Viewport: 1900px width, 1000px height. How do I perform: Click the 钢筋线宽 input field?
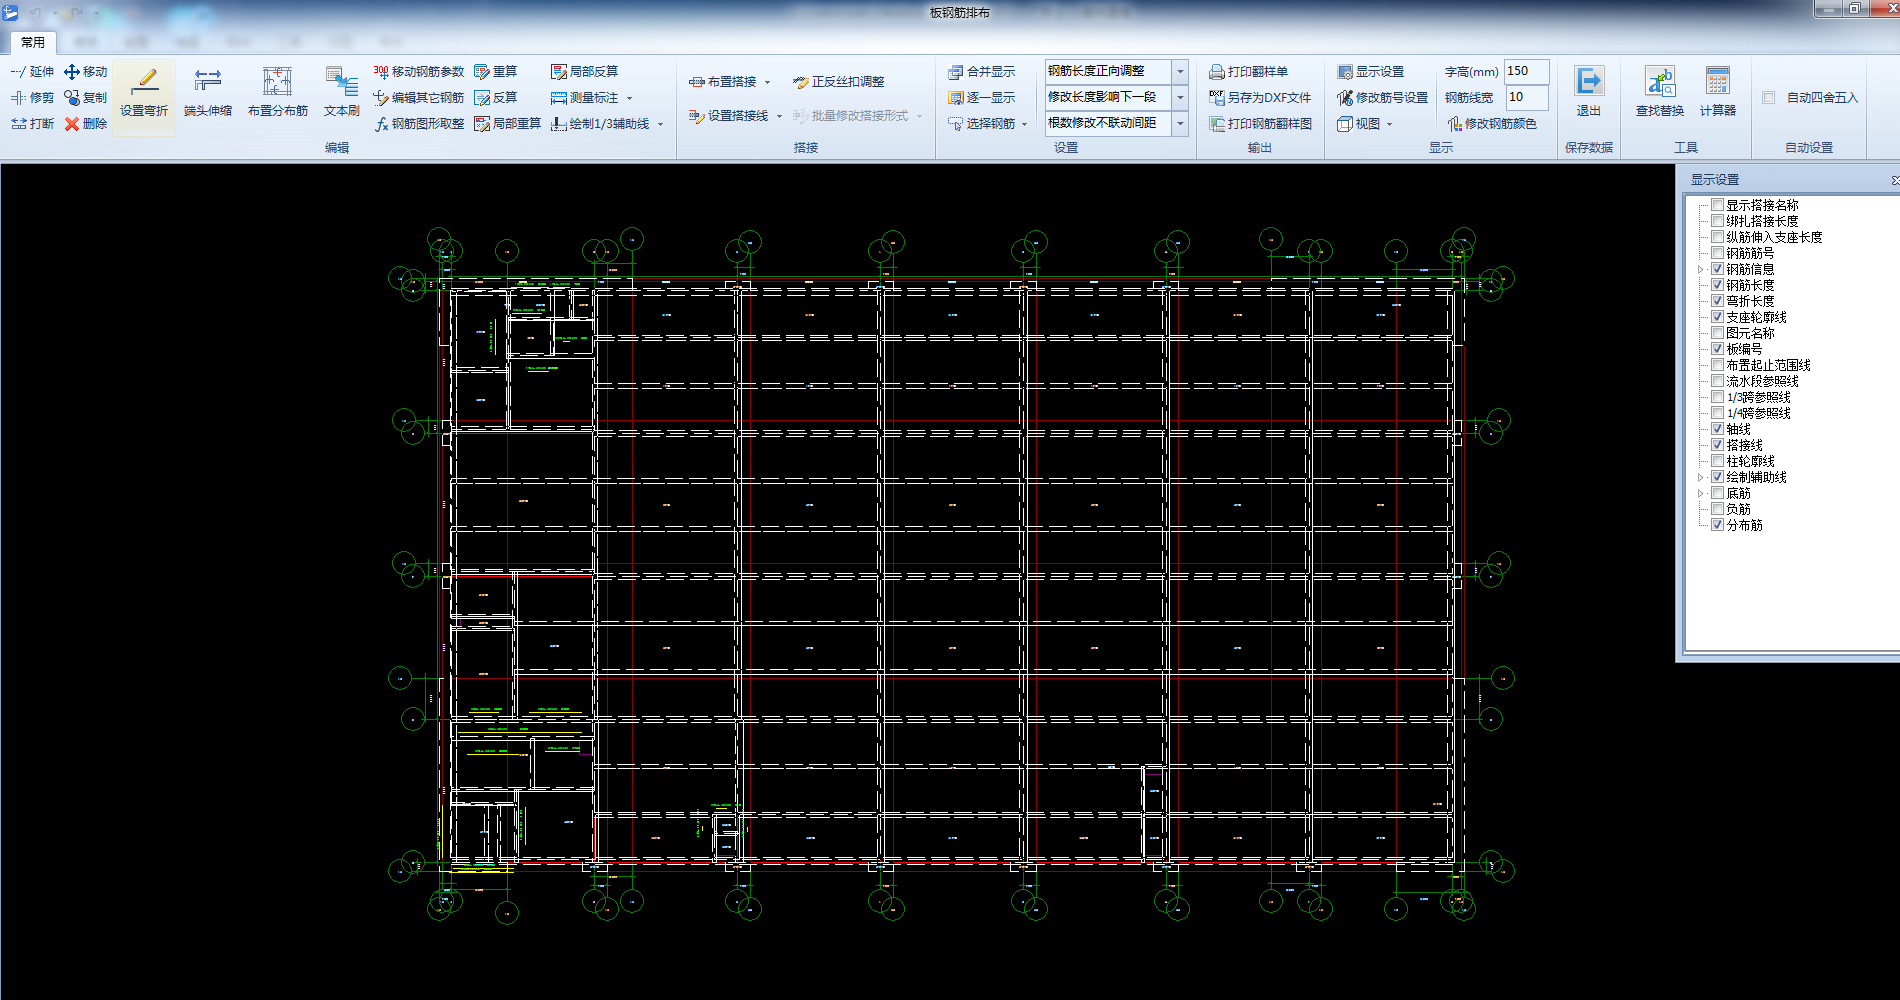pos(1526,97)
